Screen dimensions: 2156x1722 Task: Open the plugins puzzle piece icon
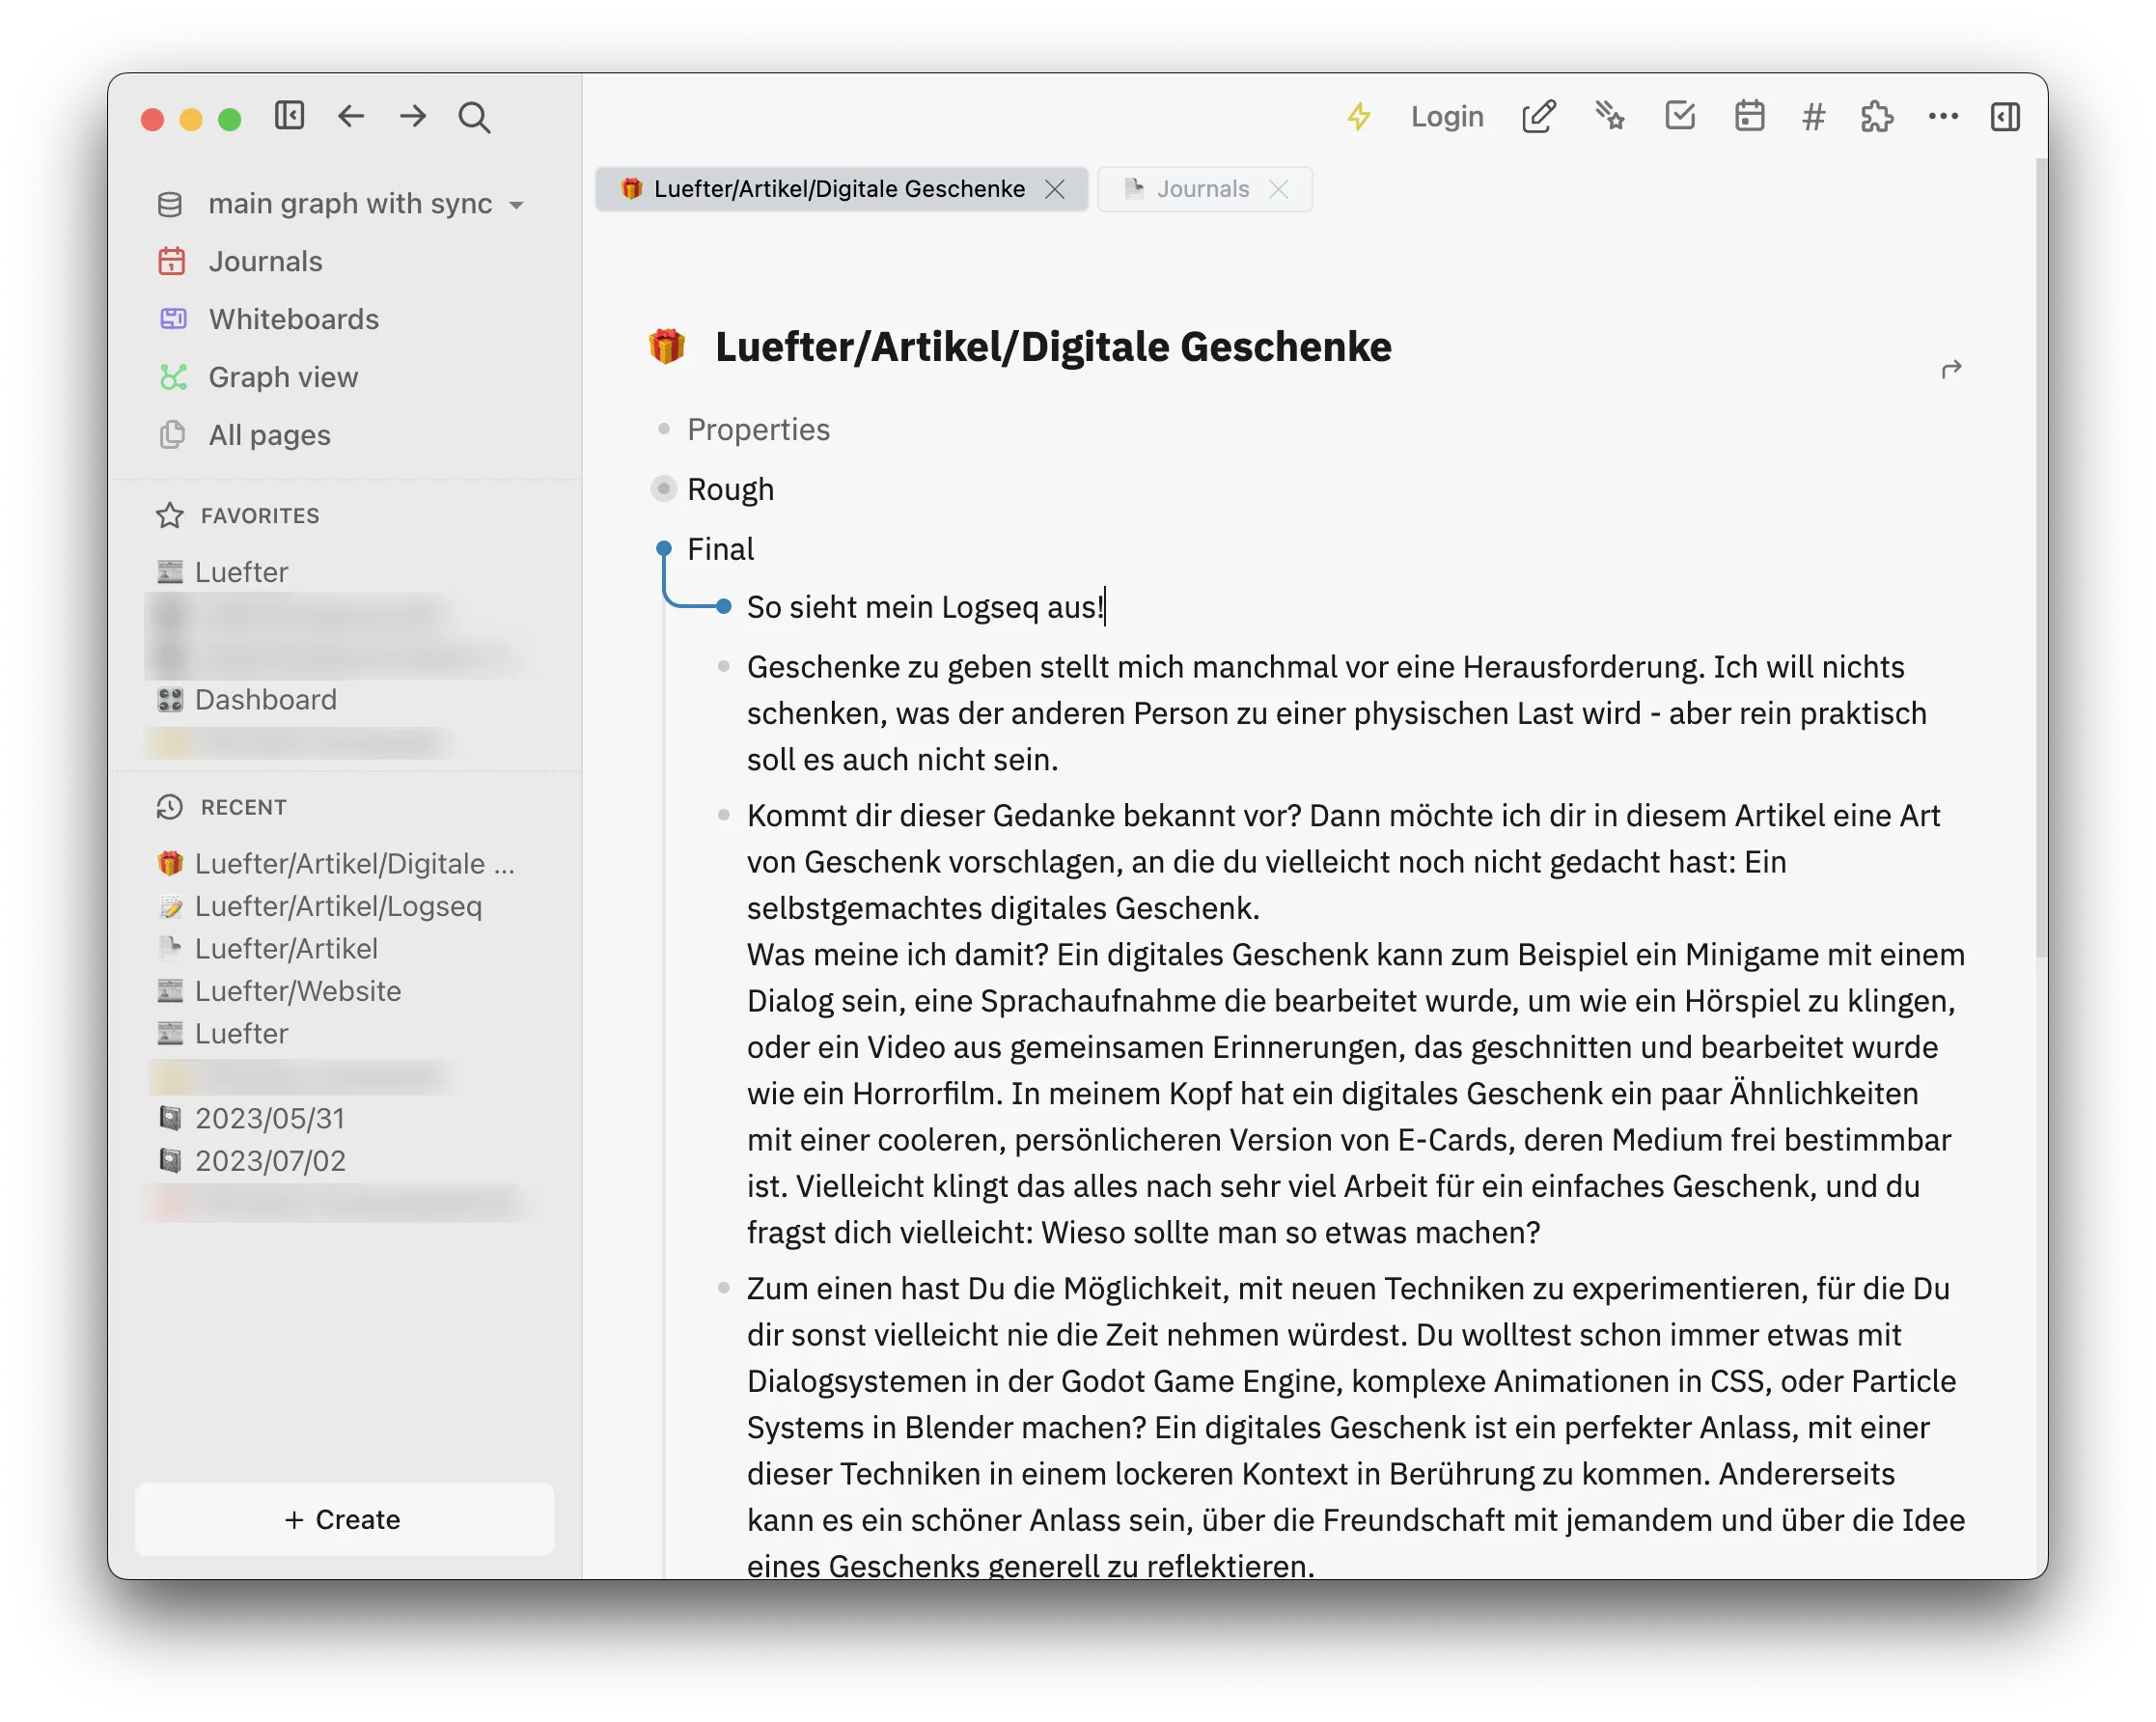[x=1877, y=116]
